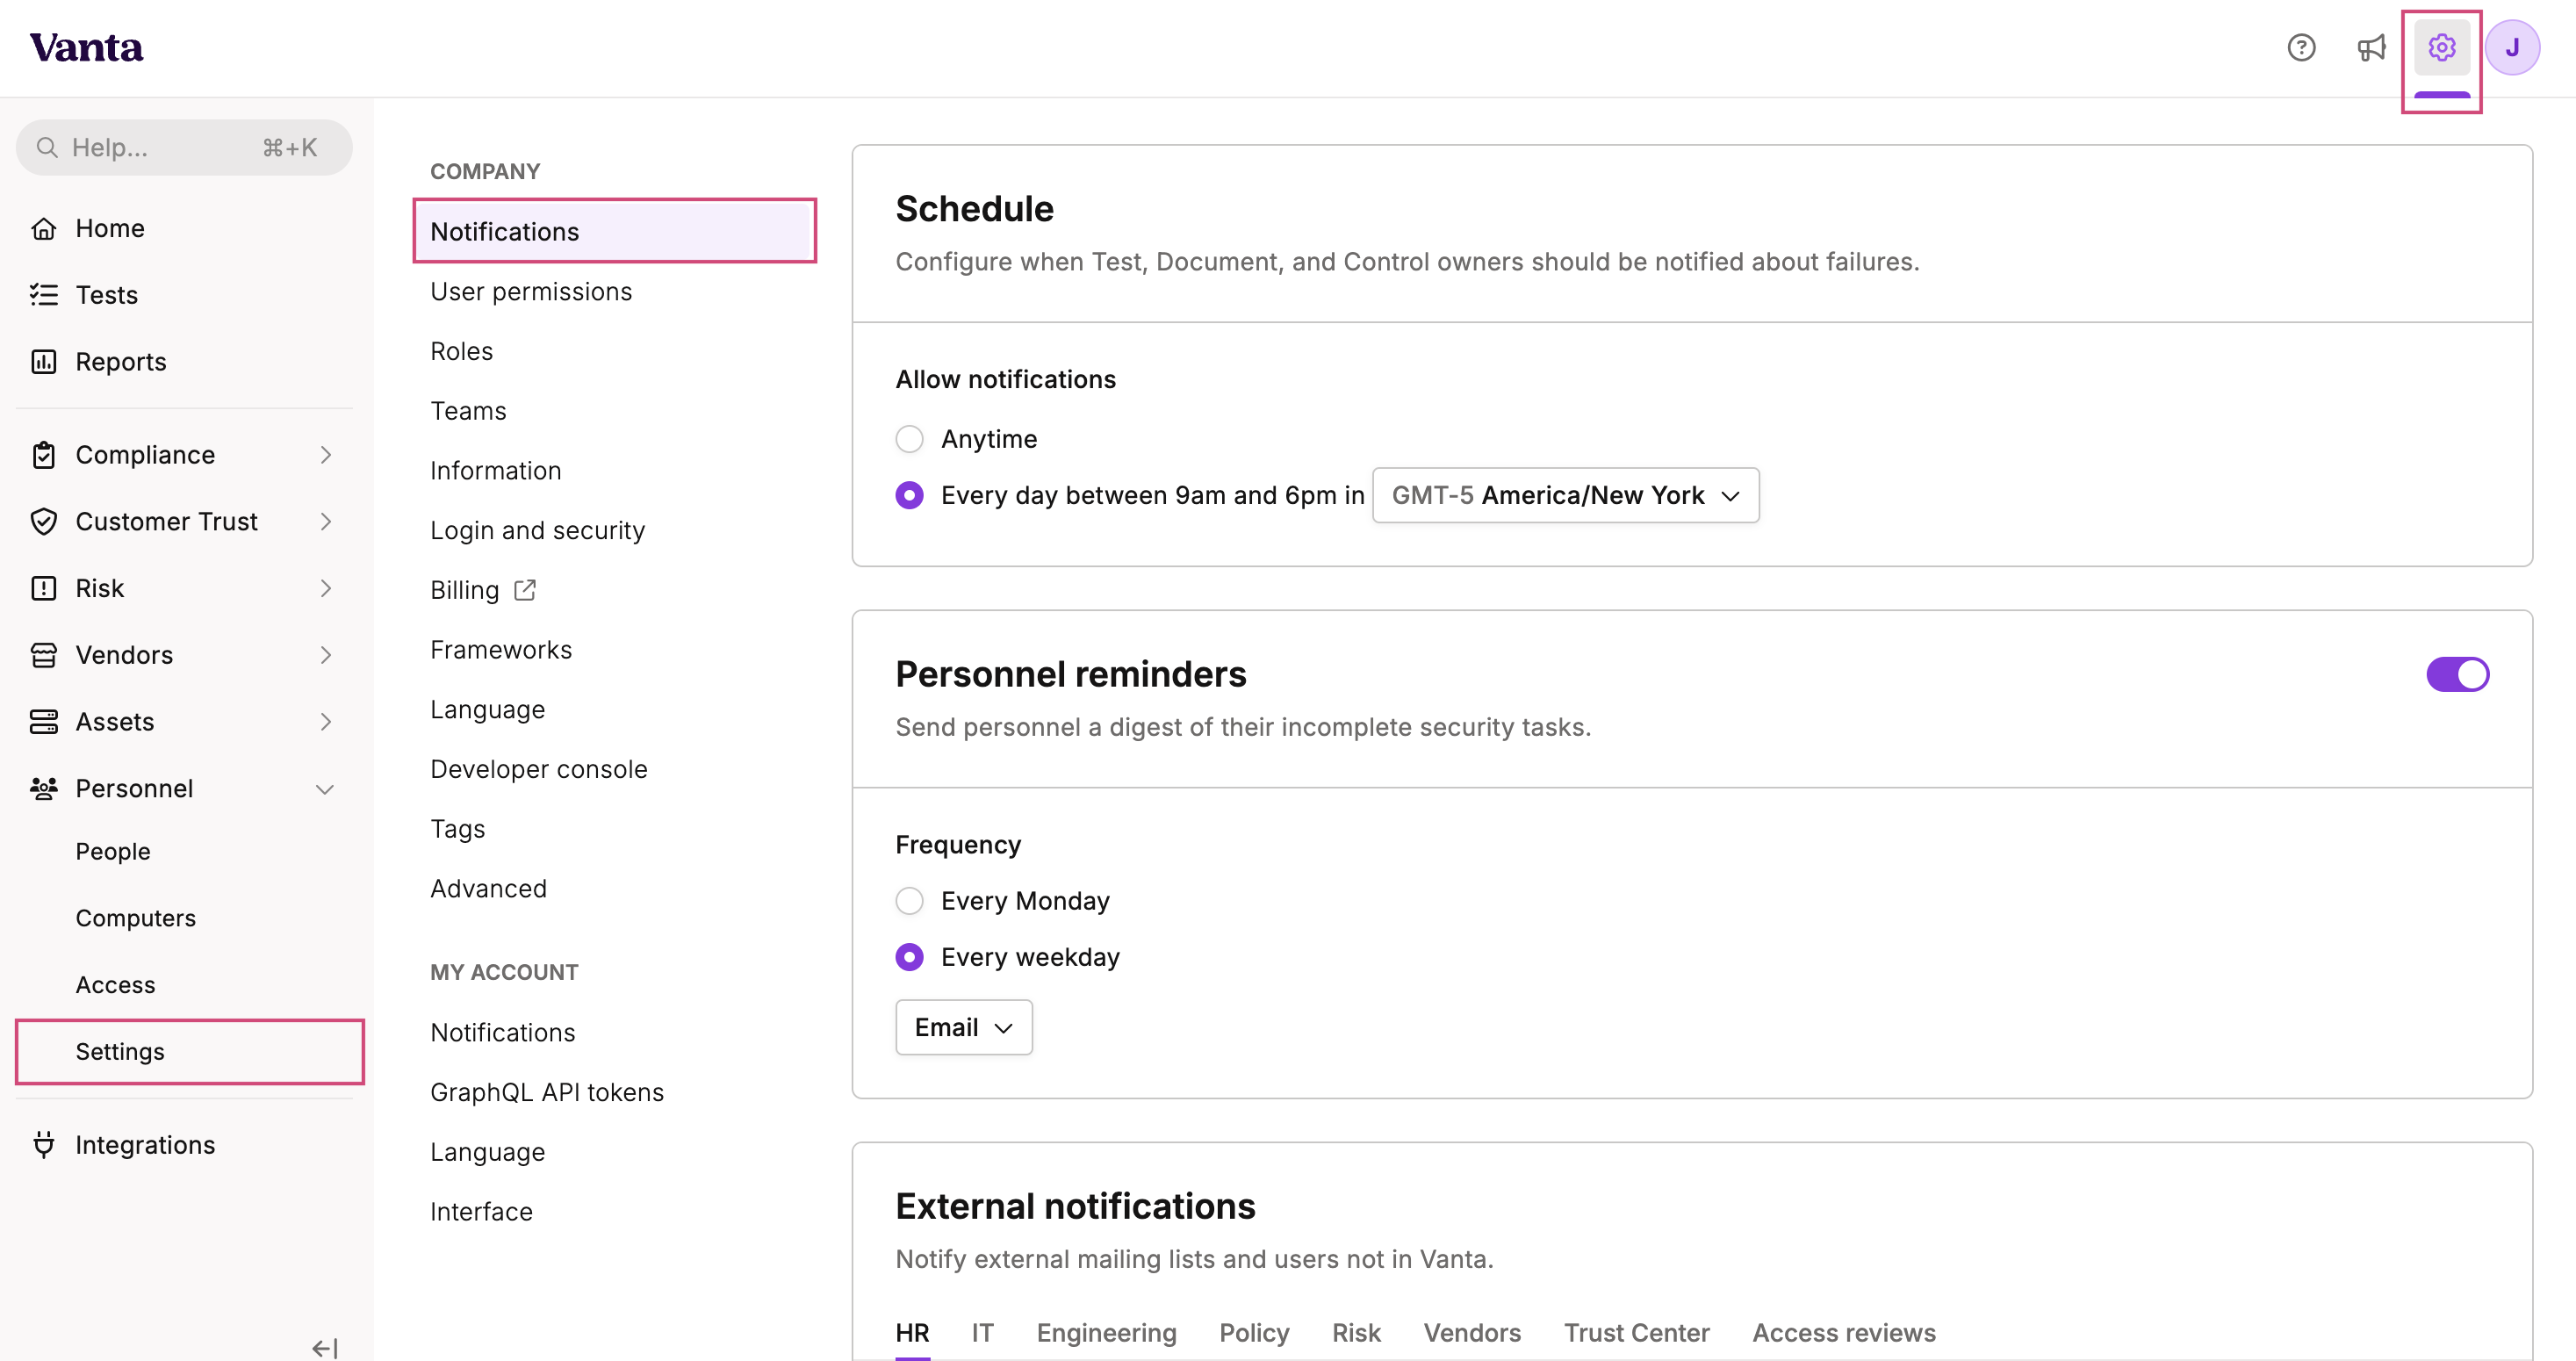The height and width of the screenshot is (1361, 2576).
Task: Open the Frameworks settings page
Action: (501, 650)
